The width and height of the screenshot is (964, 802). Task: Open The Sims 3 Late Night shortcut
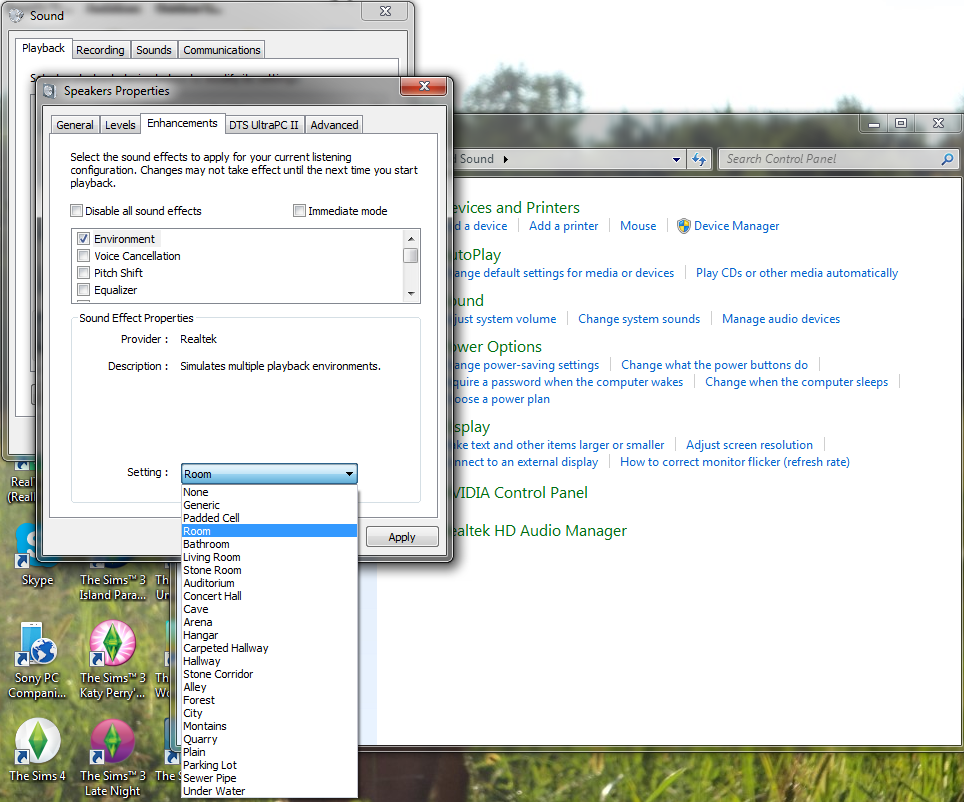click(x=112, y=743)
